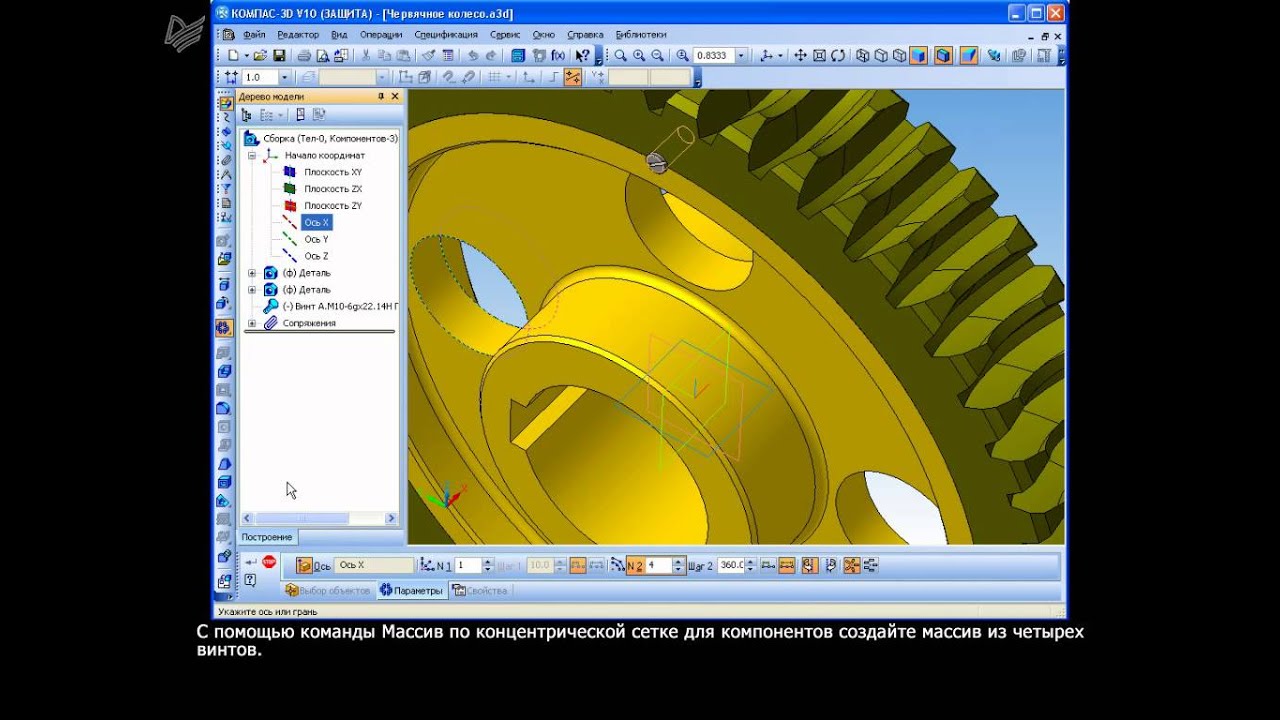1280x720 pixels.
Task: Toggle ortho drawing mode icon
Action: point(554,77)
